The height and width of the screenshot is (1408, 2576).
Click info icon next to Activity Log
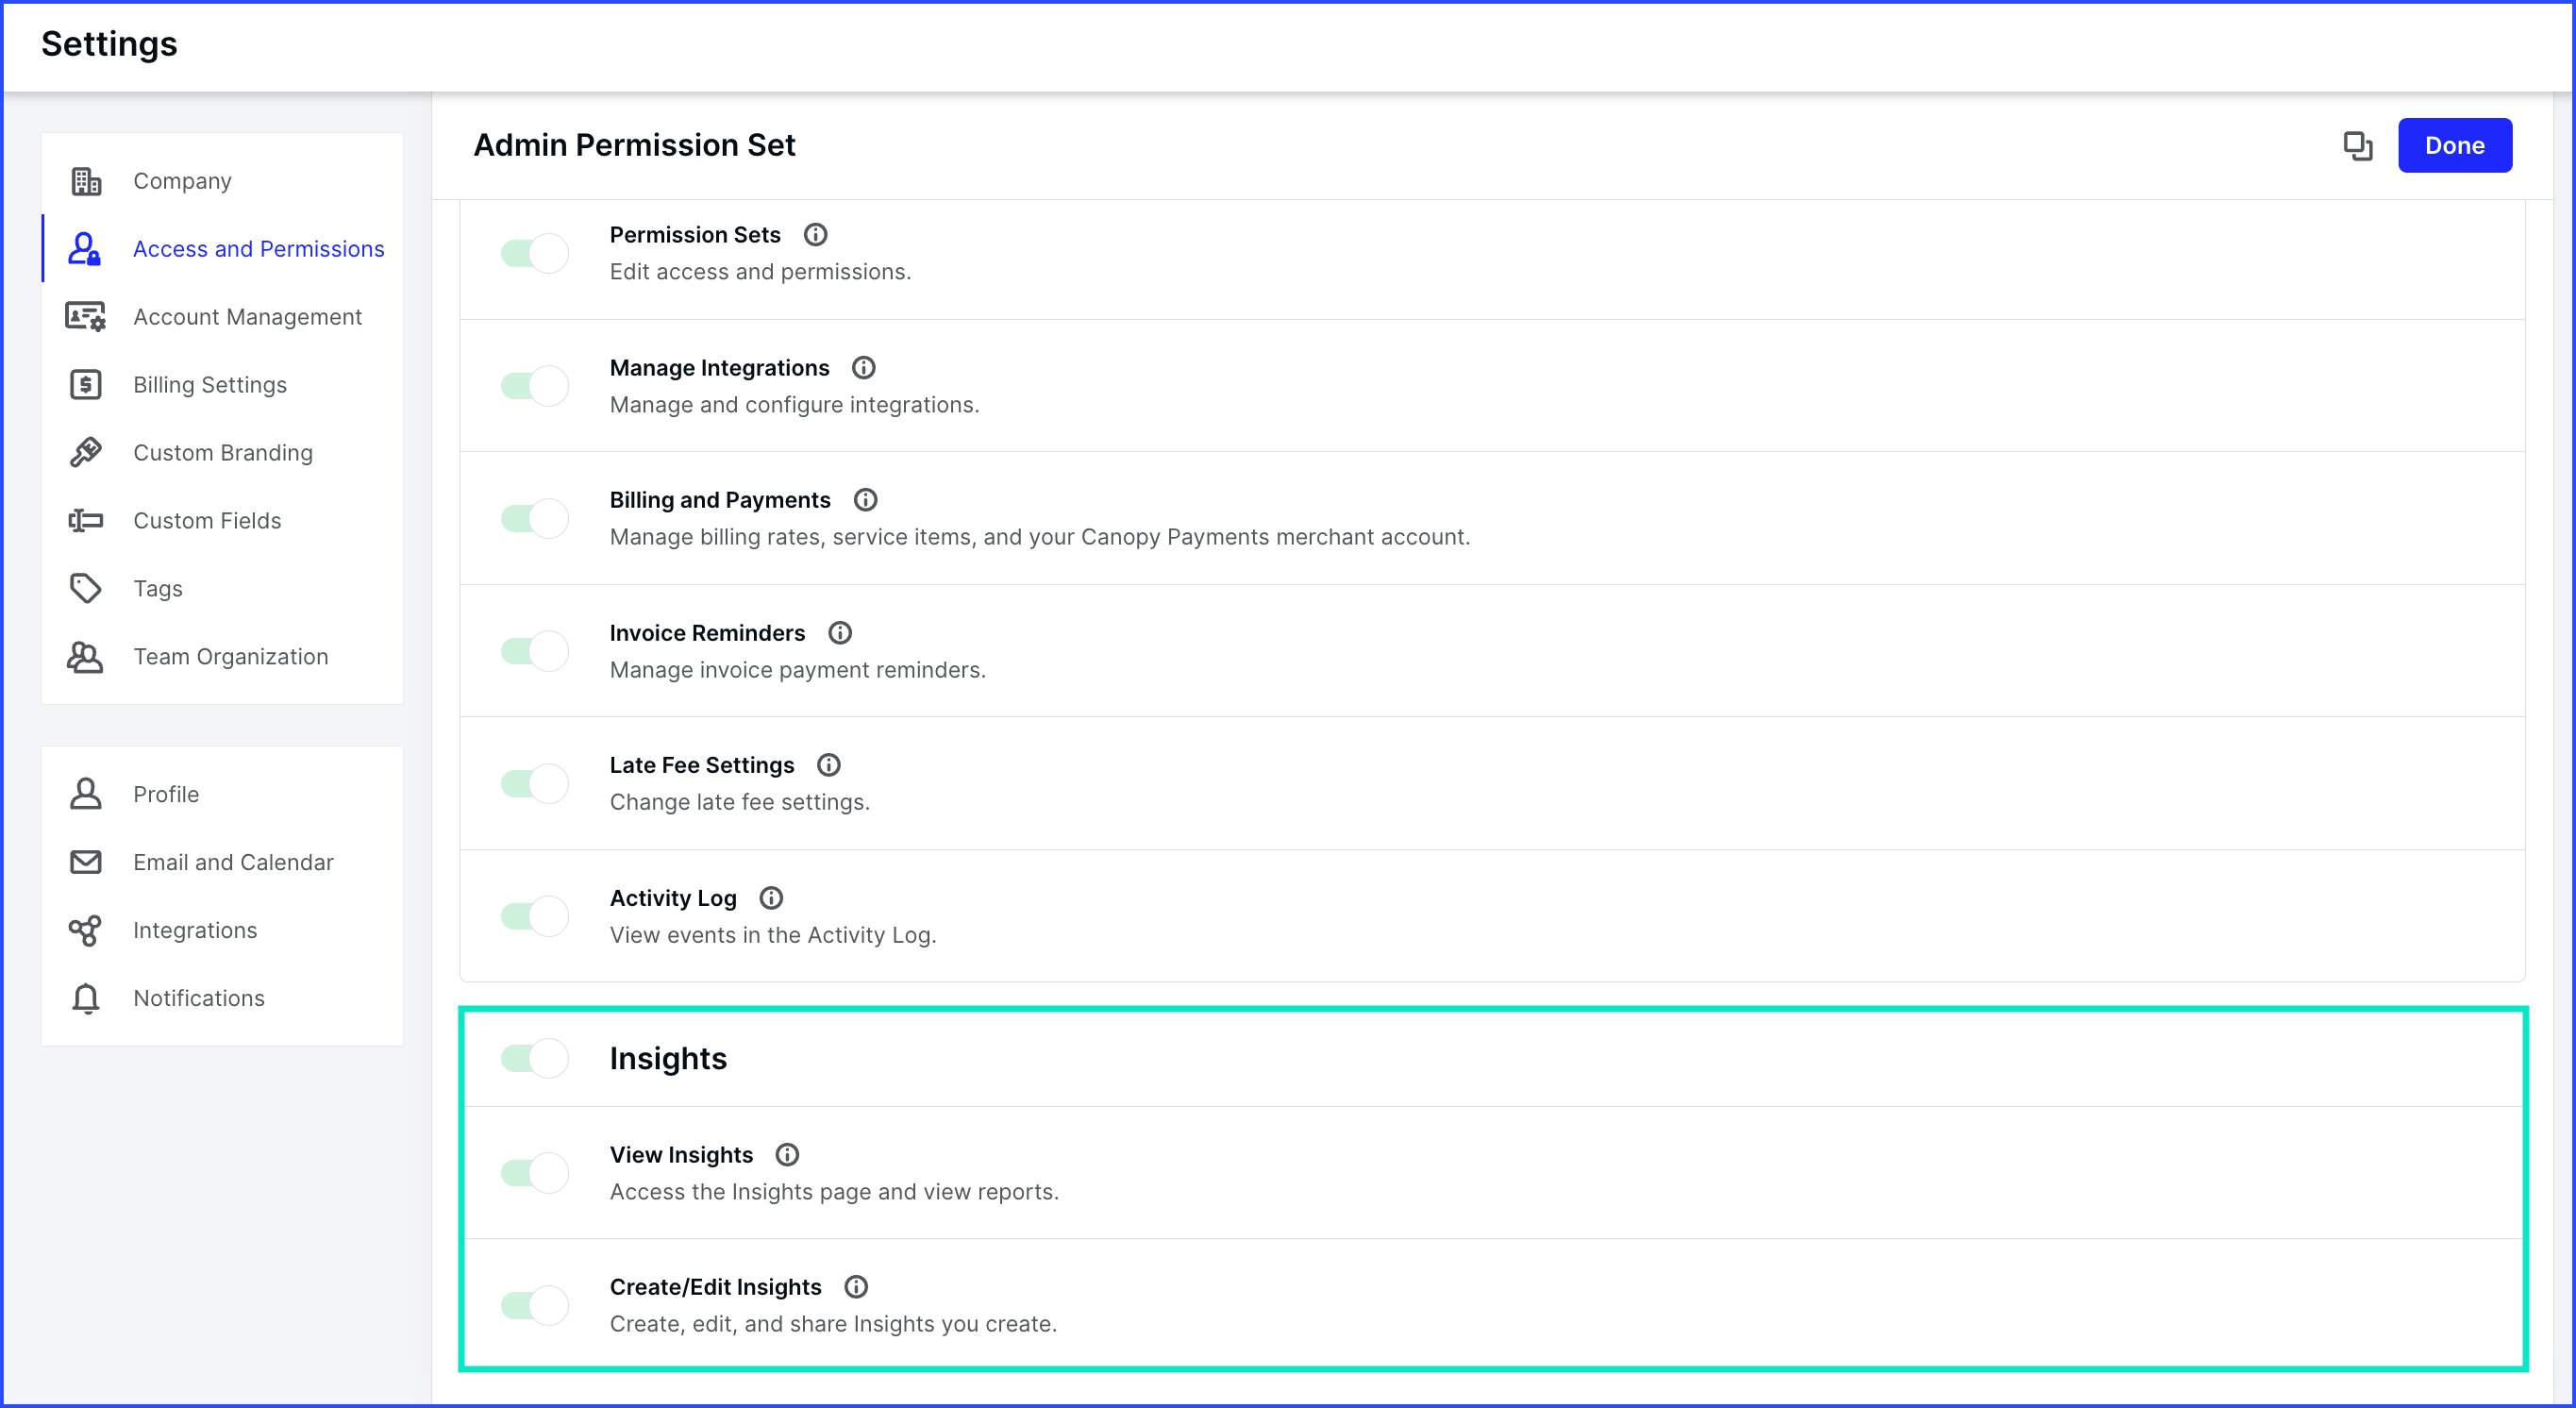point(770,898)
